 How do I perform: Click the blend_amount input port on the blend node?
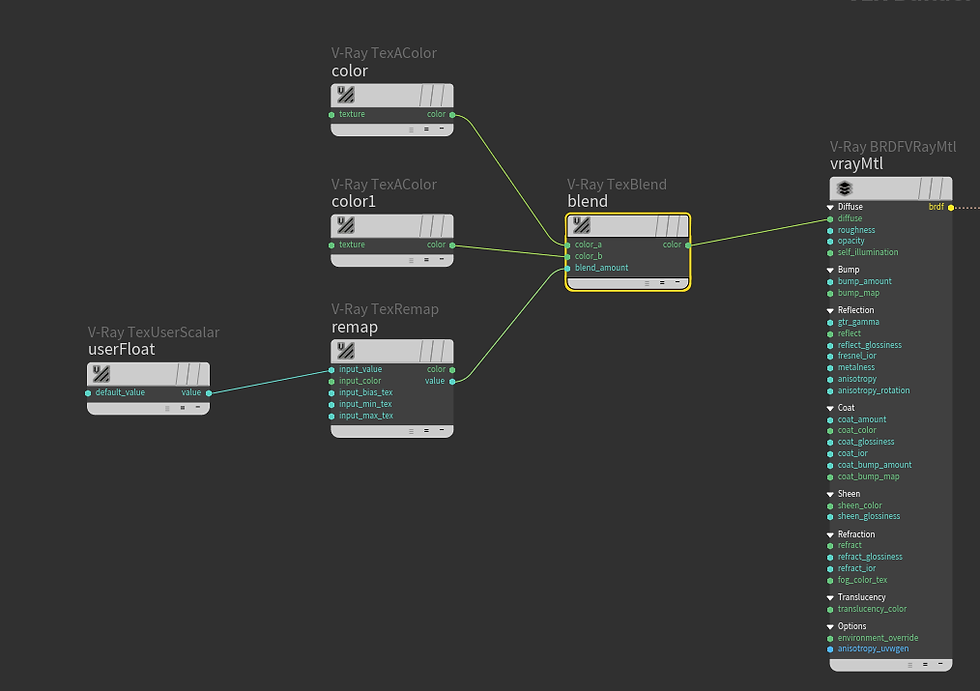pyautogui.click(x=568, y=268)
